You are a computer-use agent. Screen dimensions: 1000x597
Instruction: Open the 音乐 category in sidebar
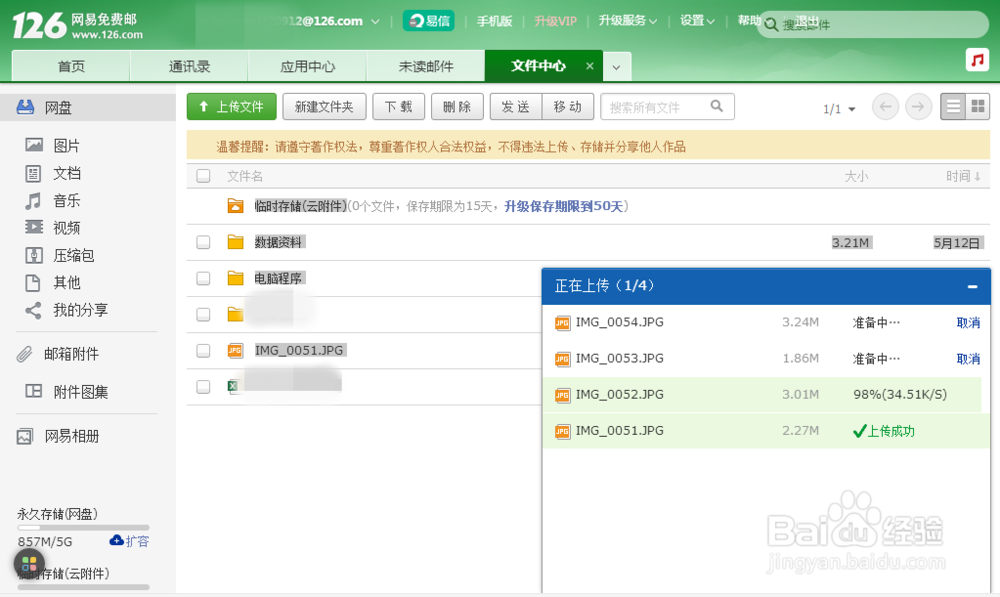click(66, 200)
